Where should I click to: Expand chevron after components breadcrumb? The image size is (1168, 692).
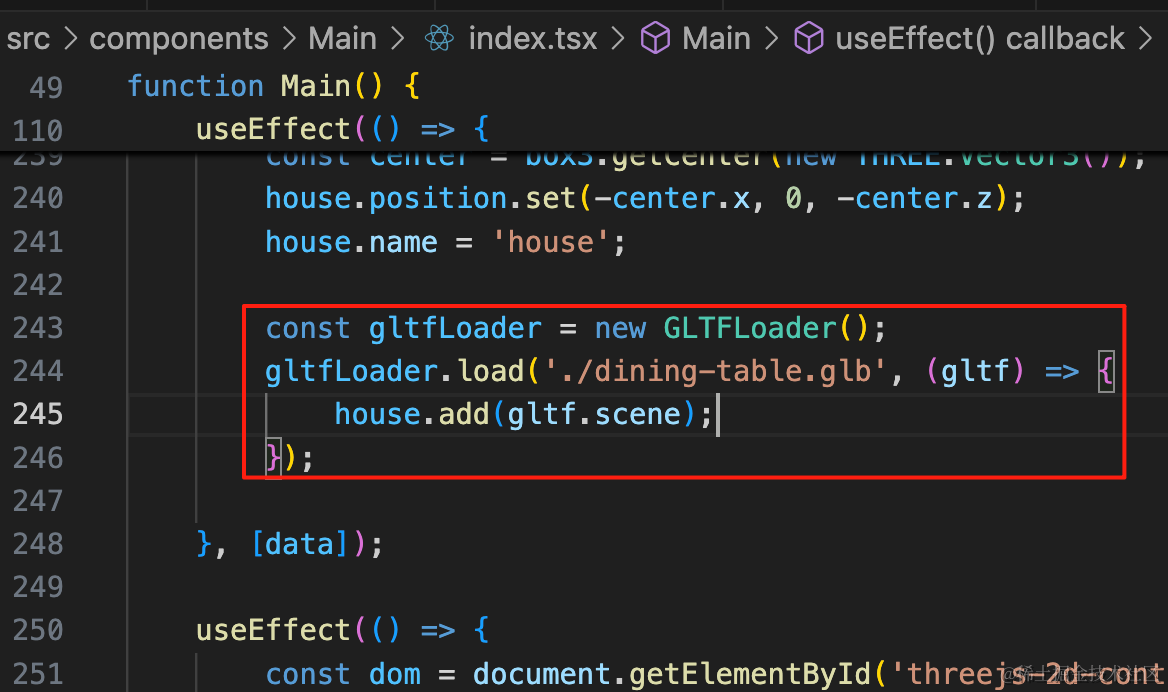click(x=289, y=39)
